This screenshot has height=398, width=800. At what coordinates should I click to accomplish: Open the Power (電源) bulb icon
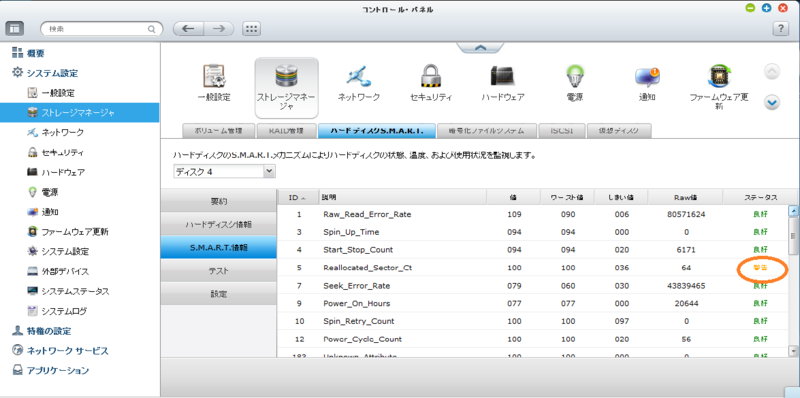[x=575, y=83]
